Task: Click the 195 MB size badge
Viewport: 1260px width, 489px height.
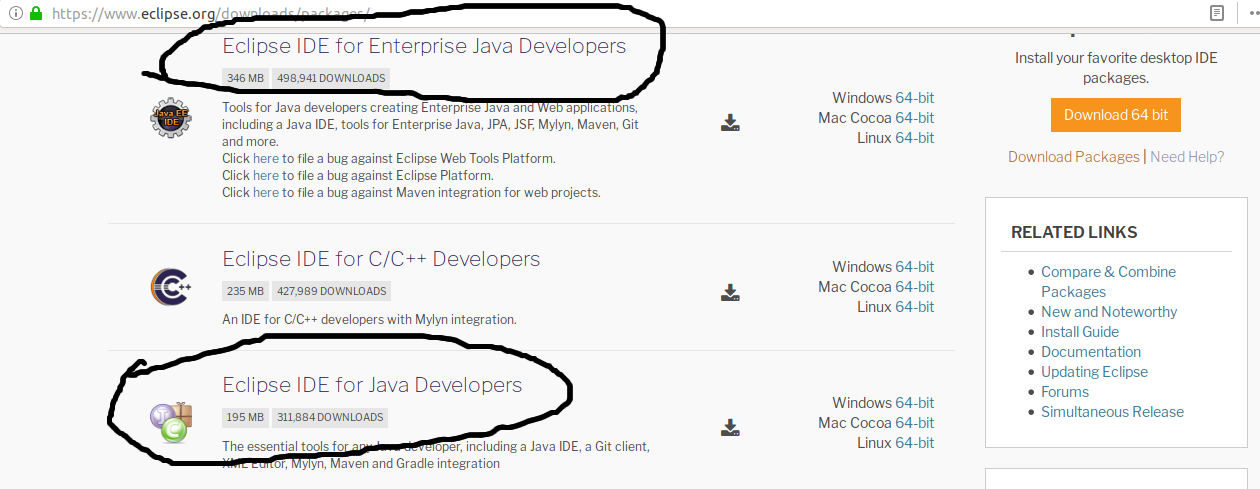Action: point(245,417)
